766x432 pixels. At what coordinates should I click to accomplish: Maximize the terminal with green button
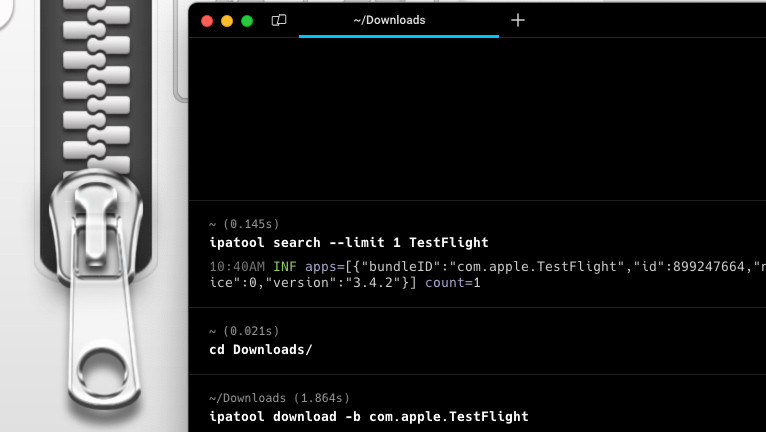247,21
